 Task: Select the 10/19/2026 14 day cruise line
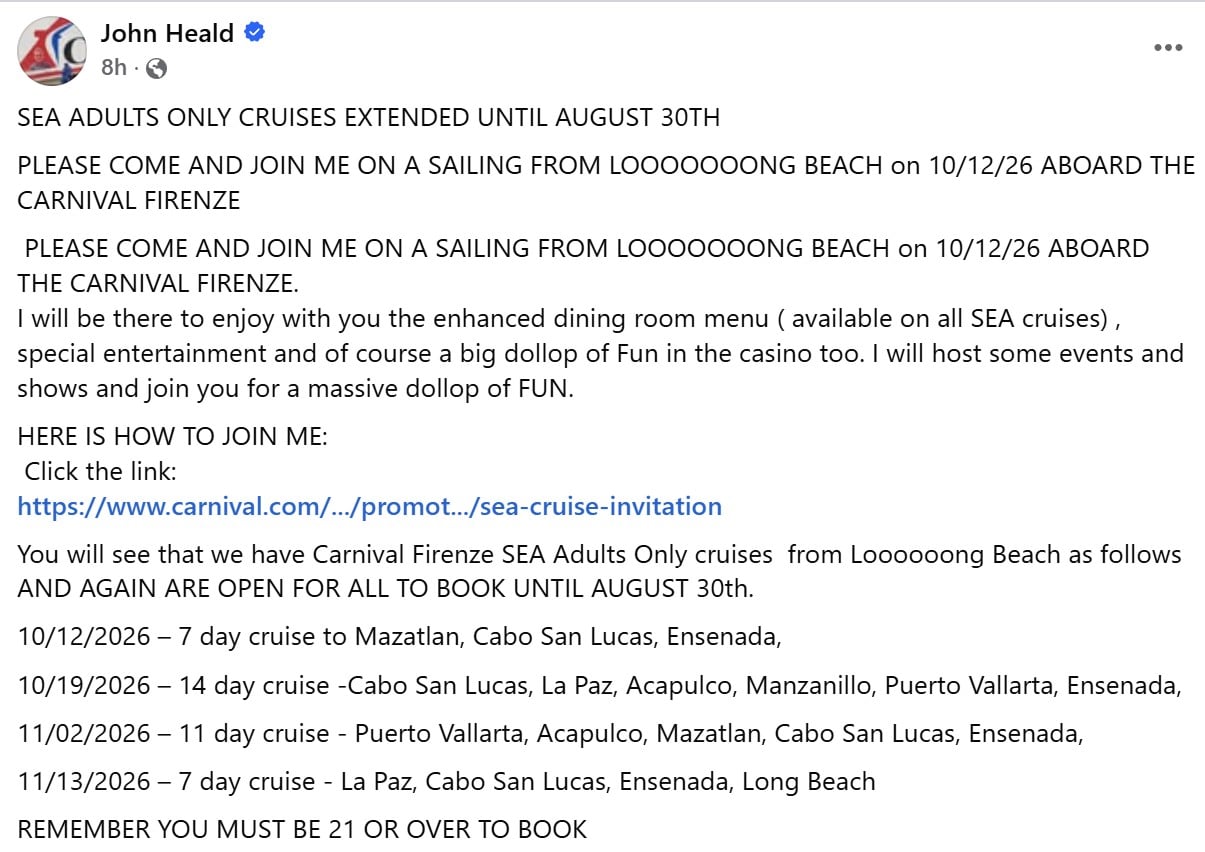(600, 685)
